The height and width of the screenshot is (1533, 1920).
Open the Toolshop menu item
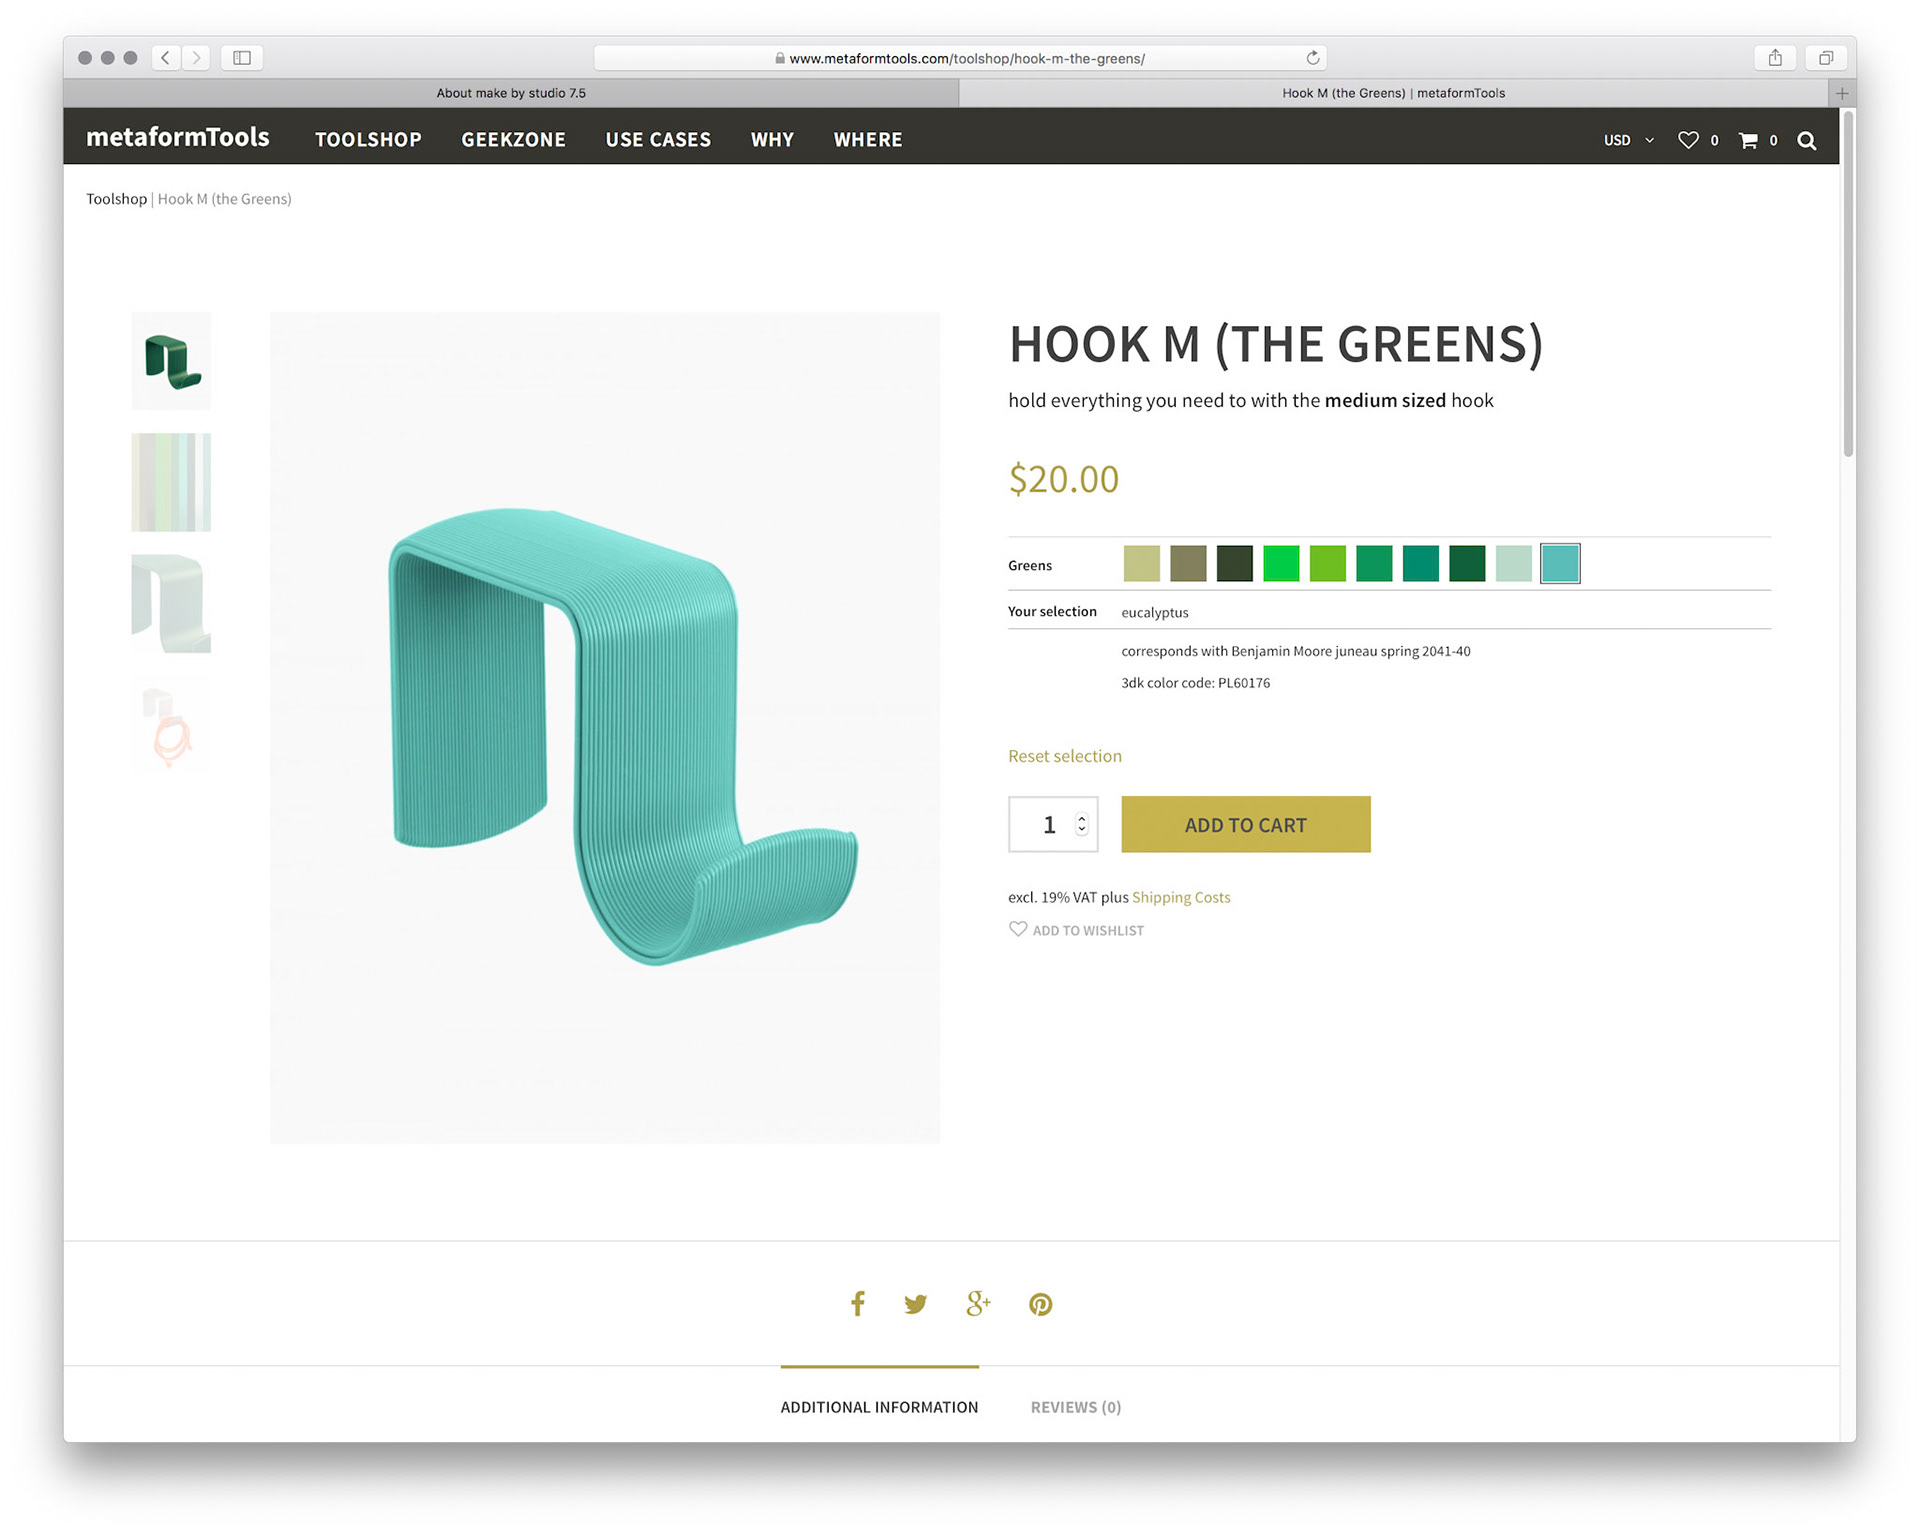point(368,140)
